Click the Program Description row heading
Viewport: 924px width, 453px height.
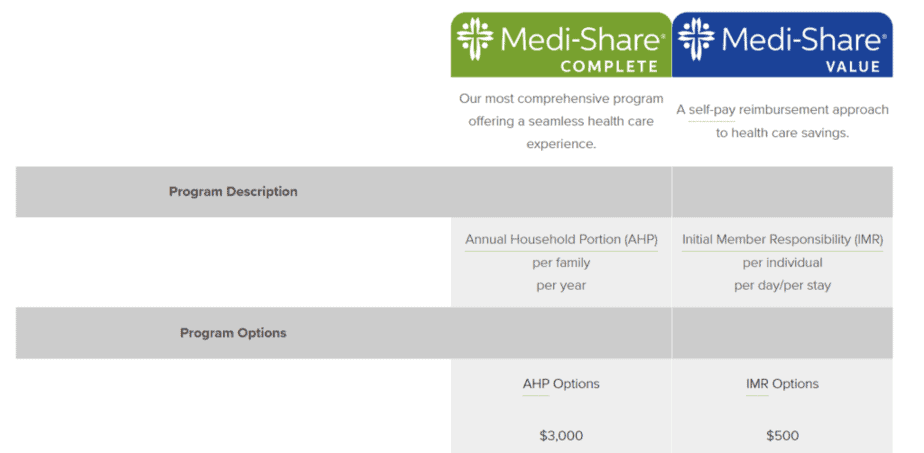233,192
